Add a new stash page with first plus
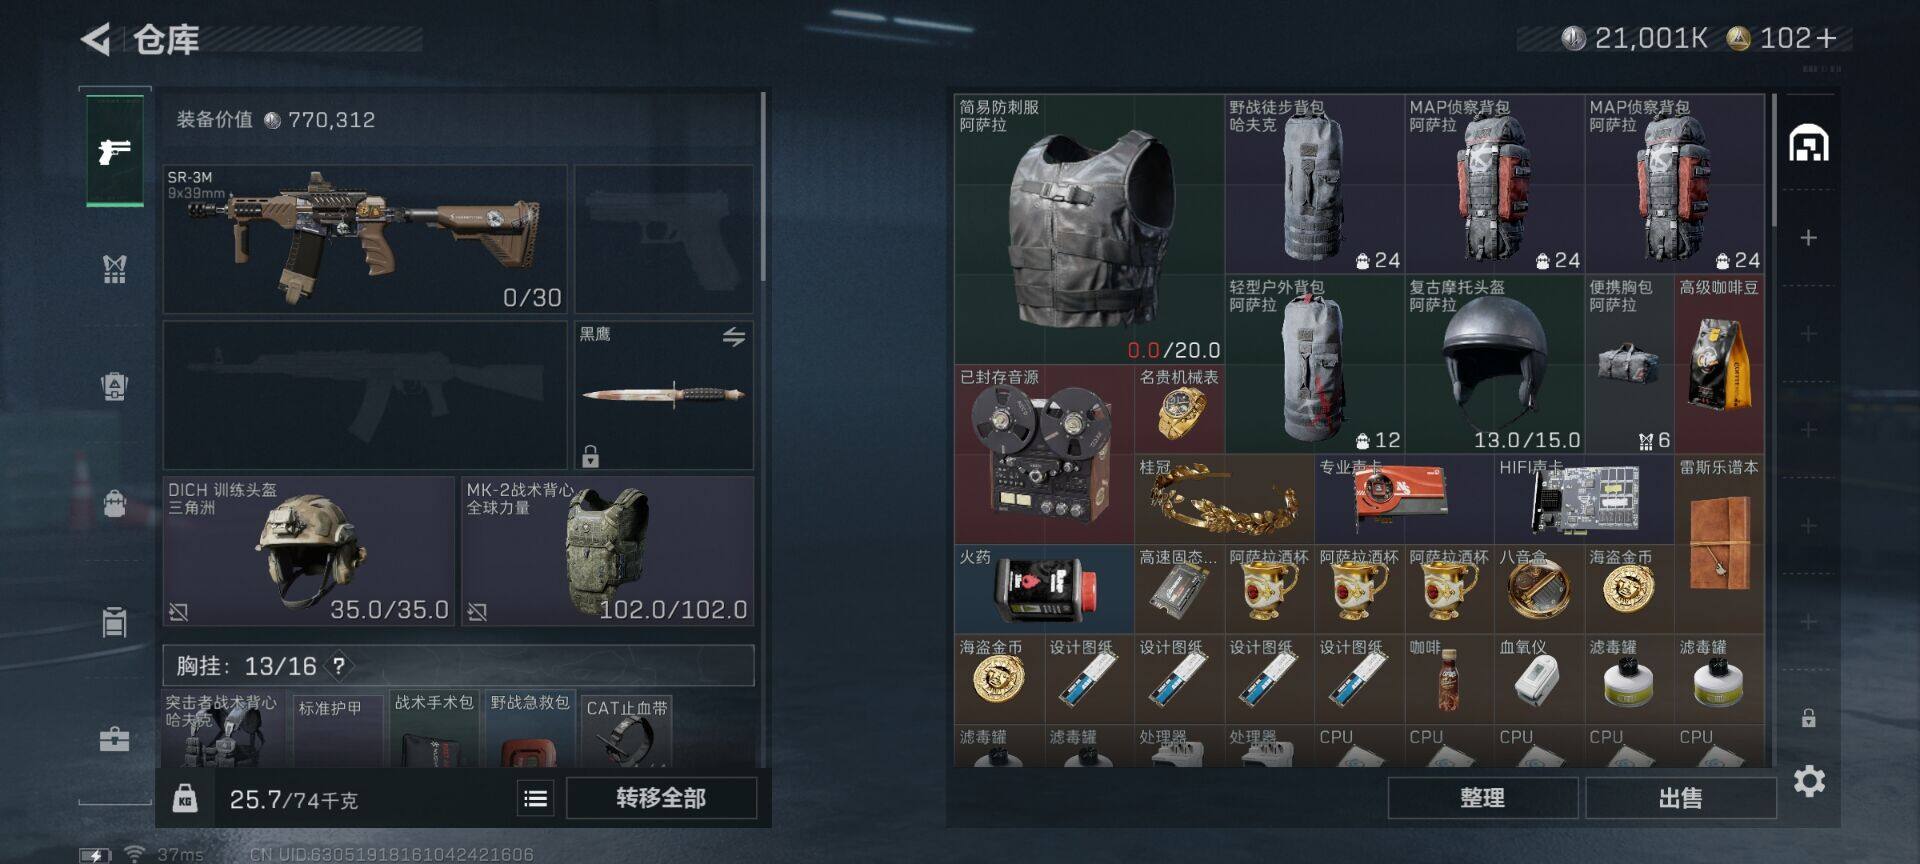 pos(1808,238)
